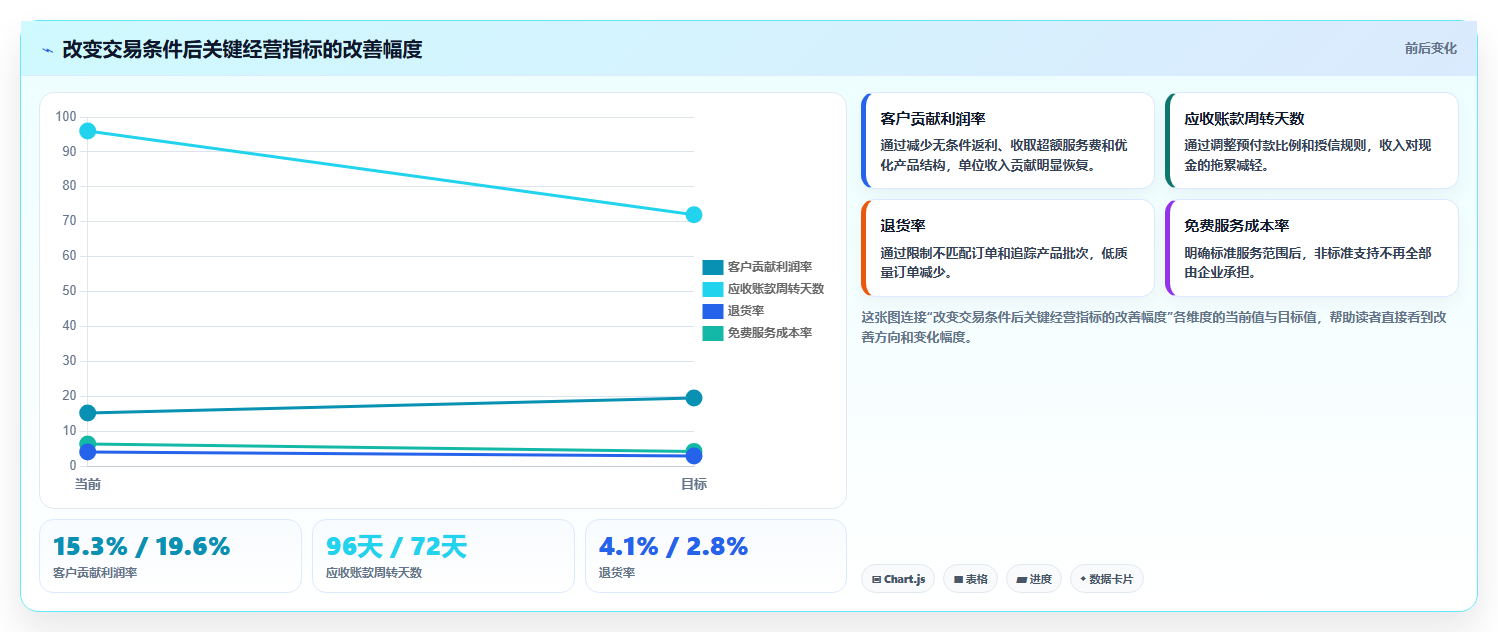Screen dimensions: 1498x632
Task: Open the 应收账款周转天数 description card
Action: 1311,141
